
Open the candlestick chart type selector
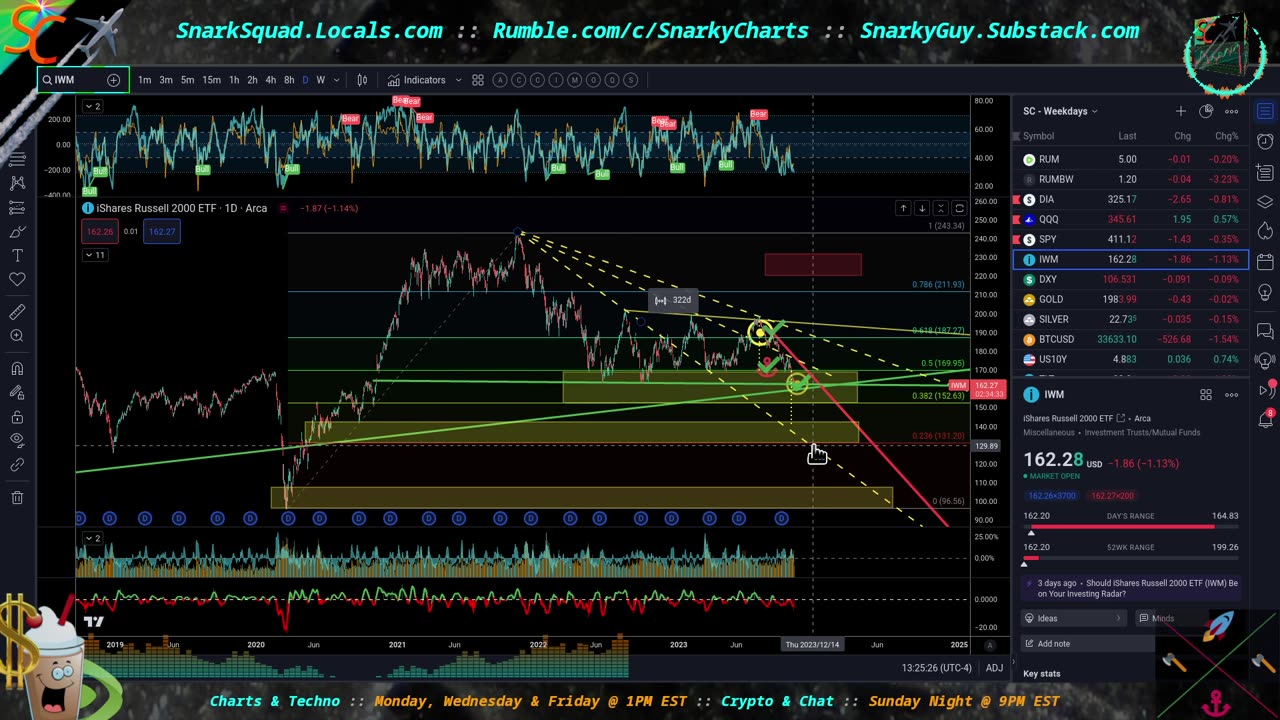(362, 80)
